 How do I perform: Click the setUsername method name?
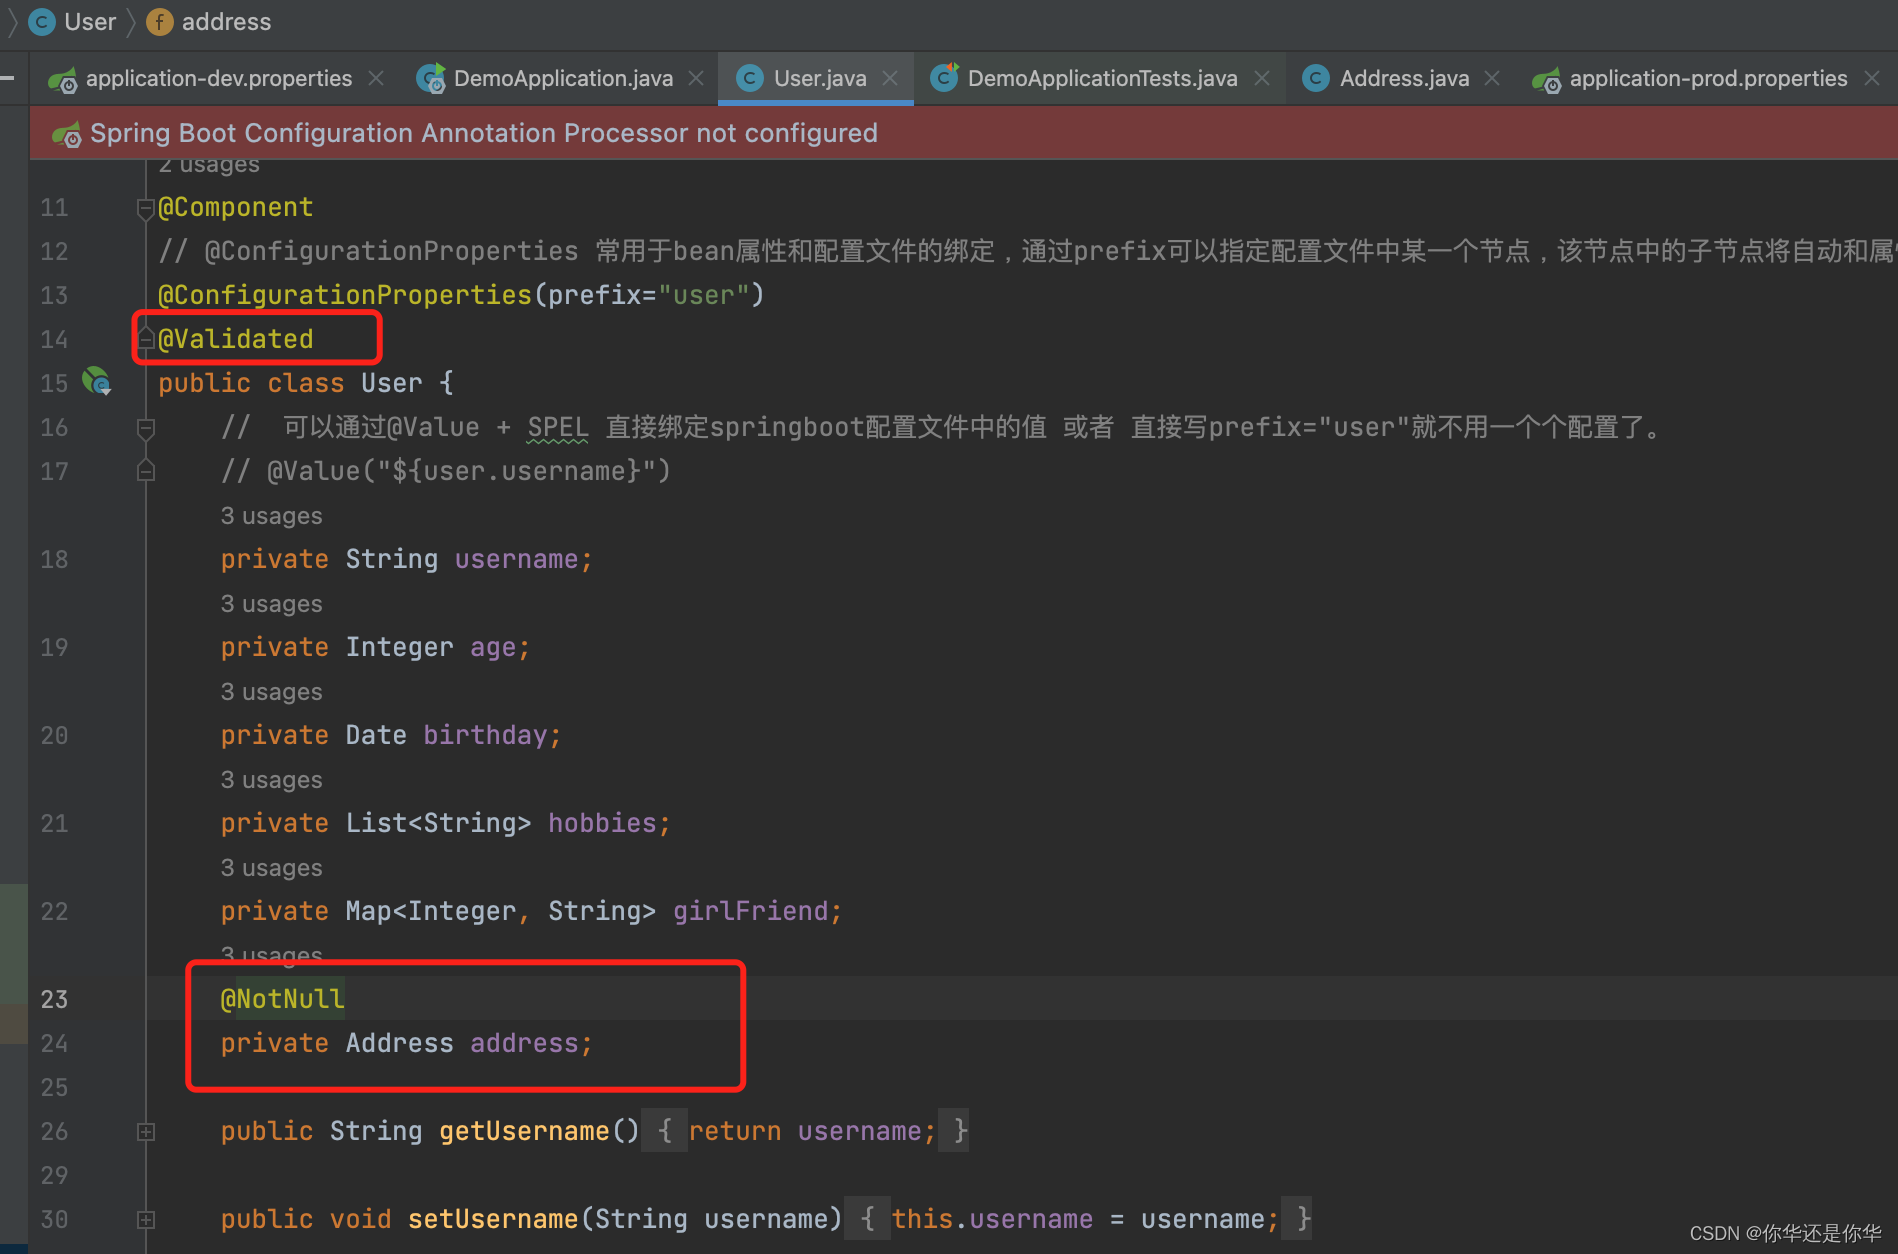point(493,1219)
